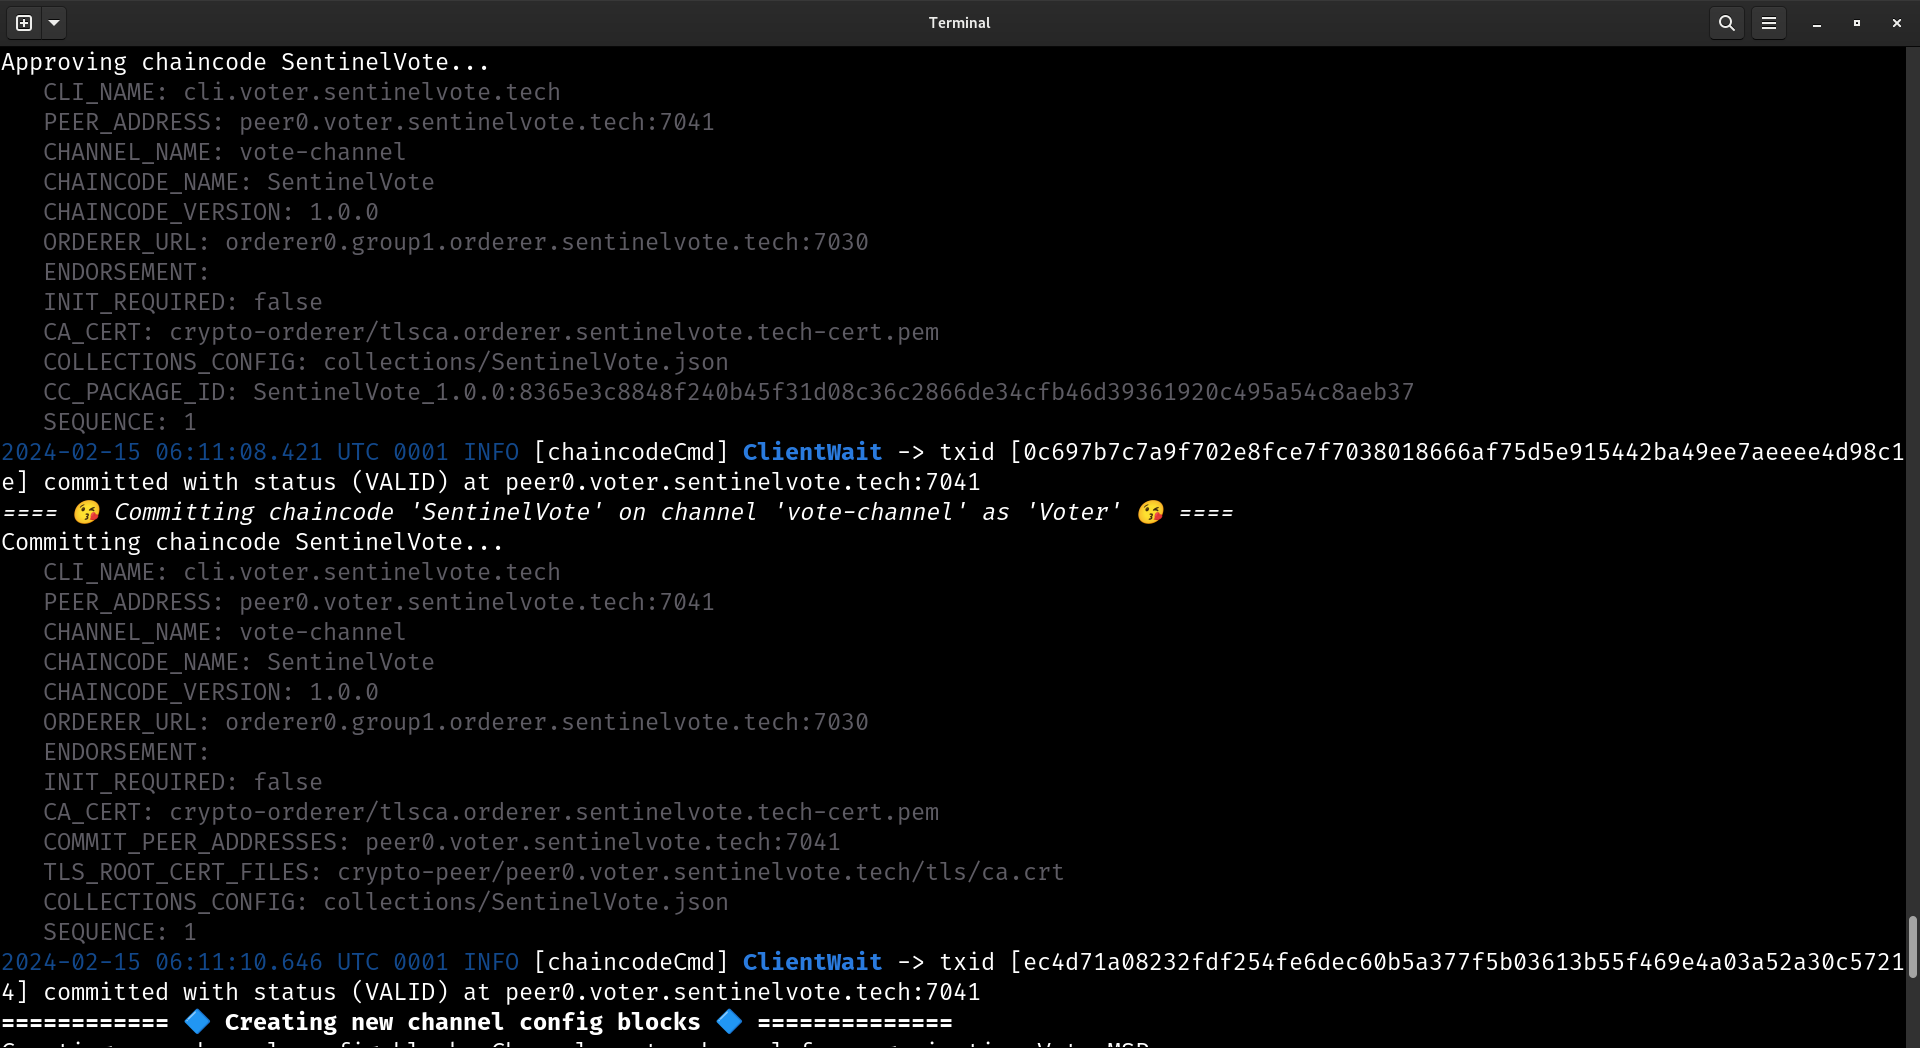Expand the new tab dropdown arrow
The height and width of the screenshot is (1048, 1920).
tap(54, 22)
